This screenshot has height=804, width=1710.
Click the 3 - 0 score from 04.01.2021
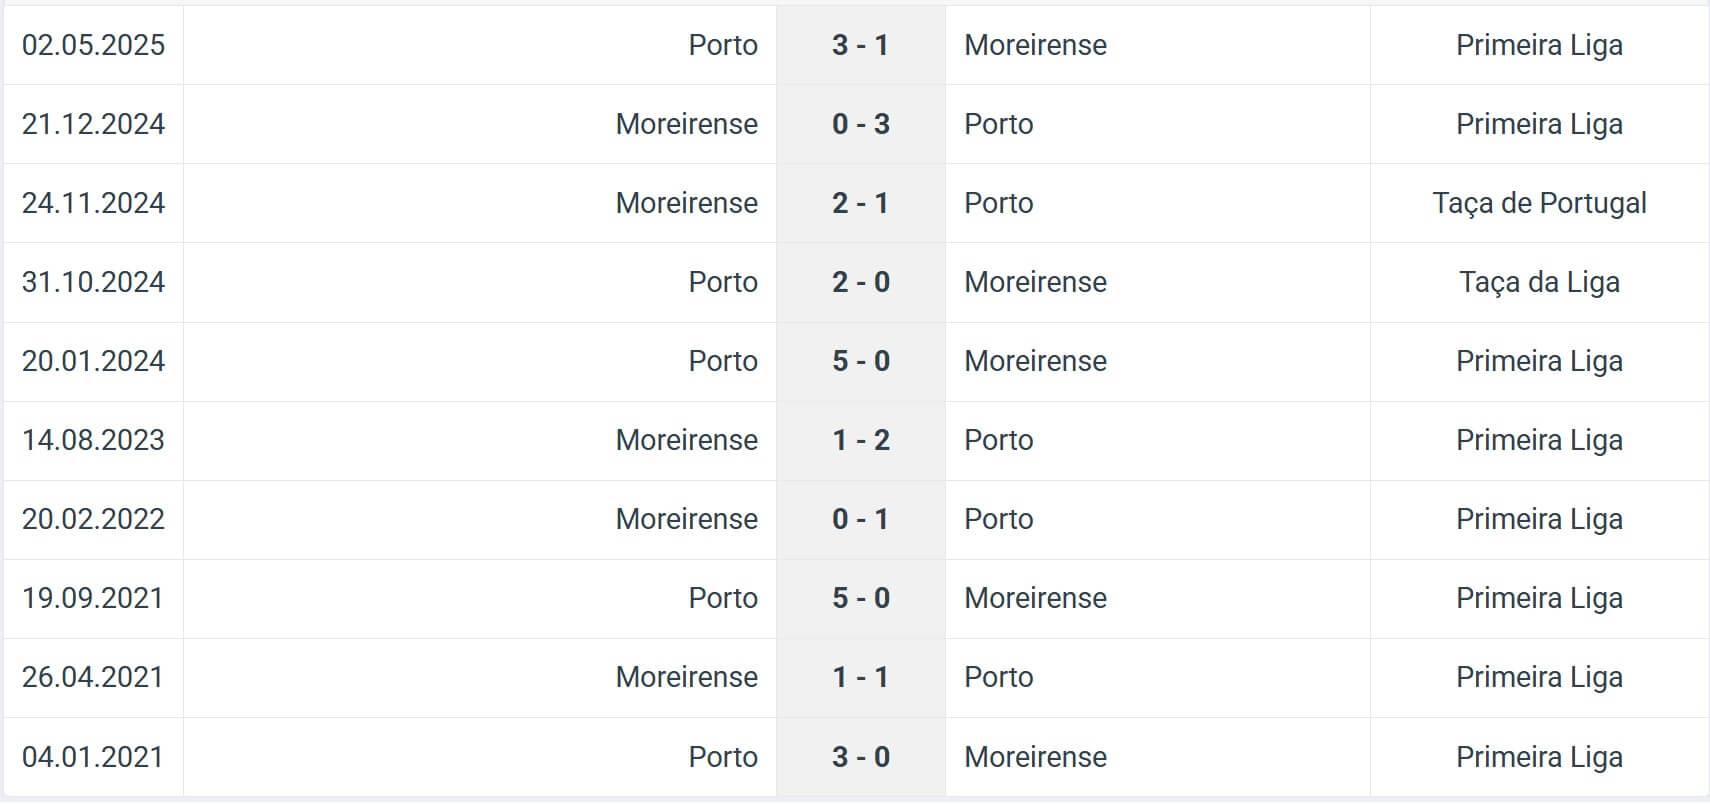(860, 757)
